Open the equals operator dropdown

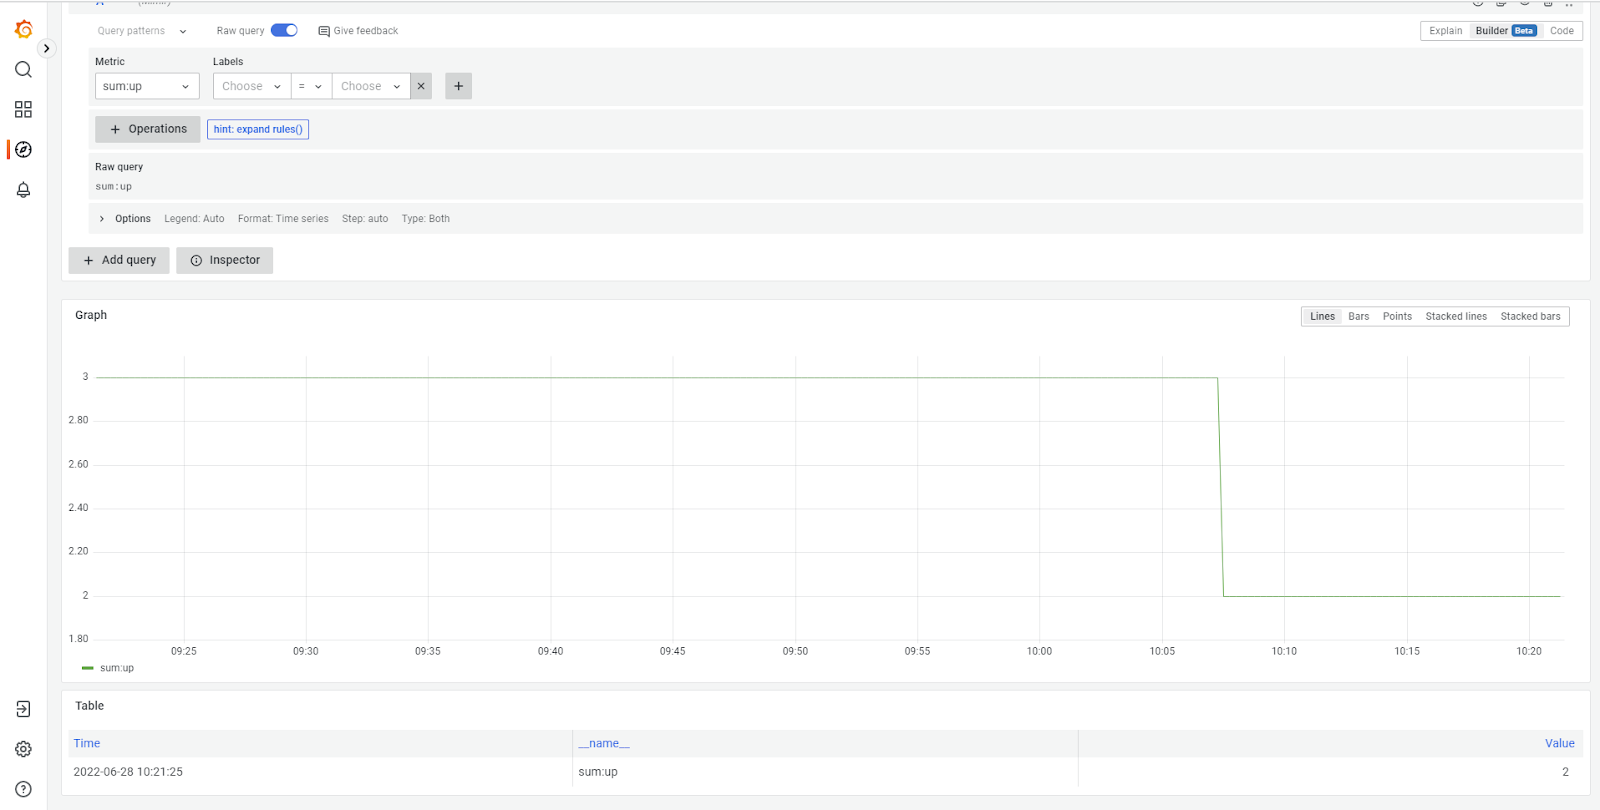pos(311,86)
